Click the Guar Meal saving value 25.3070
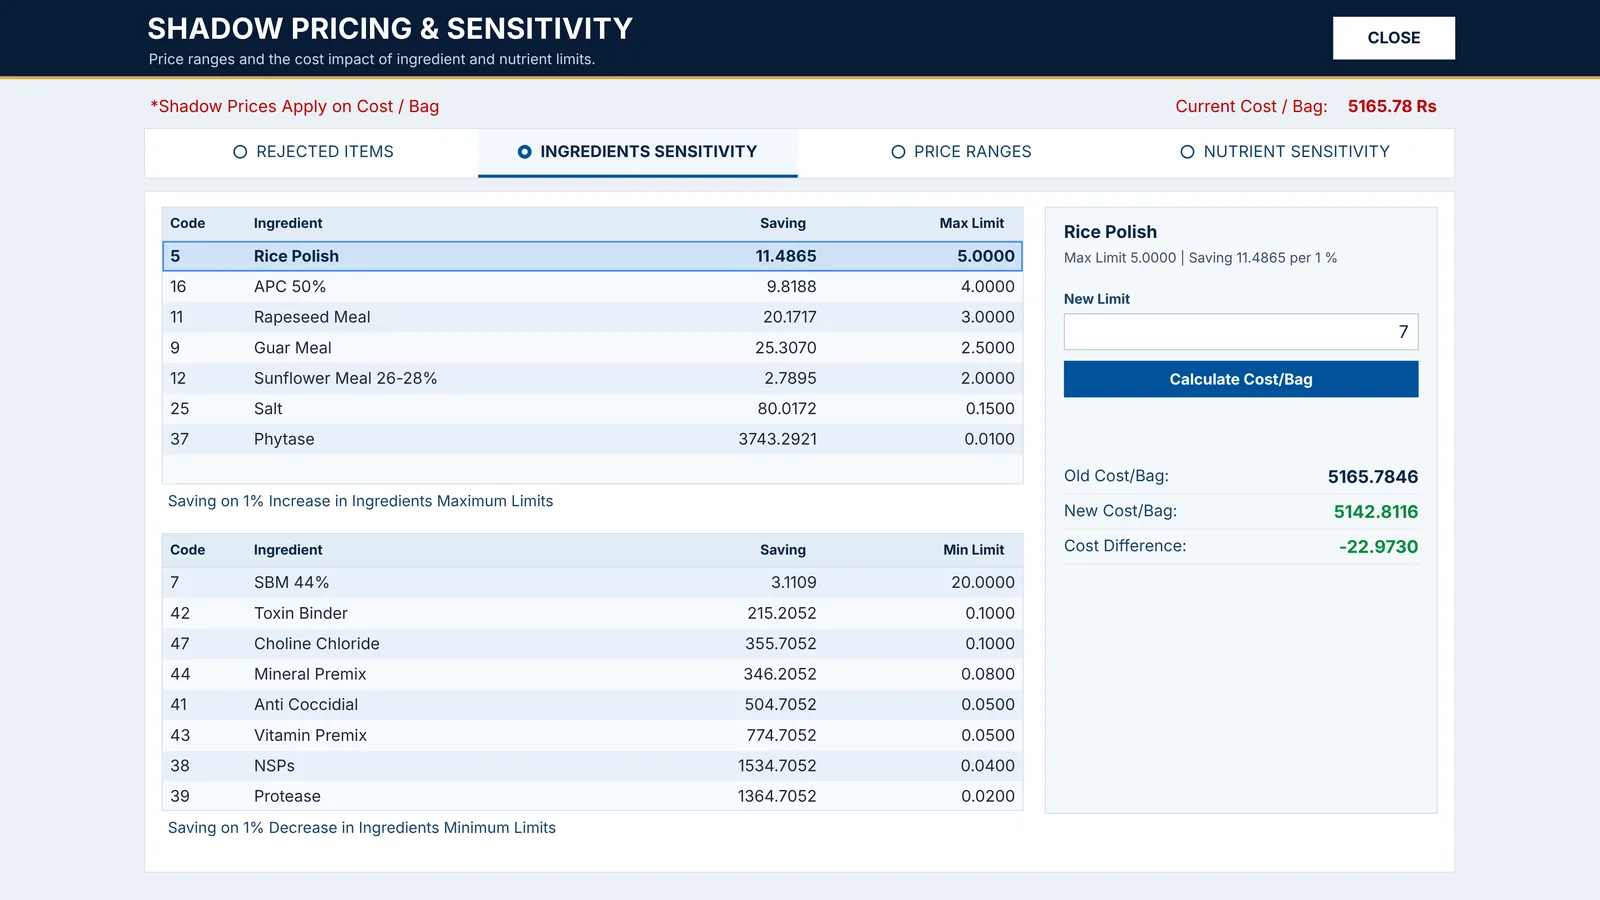1600x900 pixels. pyautogui.click(x=786, y=348)
